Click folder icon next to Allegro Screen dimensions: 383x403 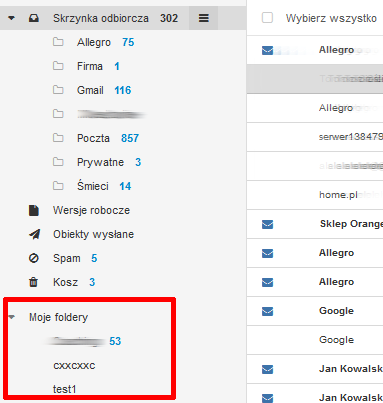tap(58, 42)
